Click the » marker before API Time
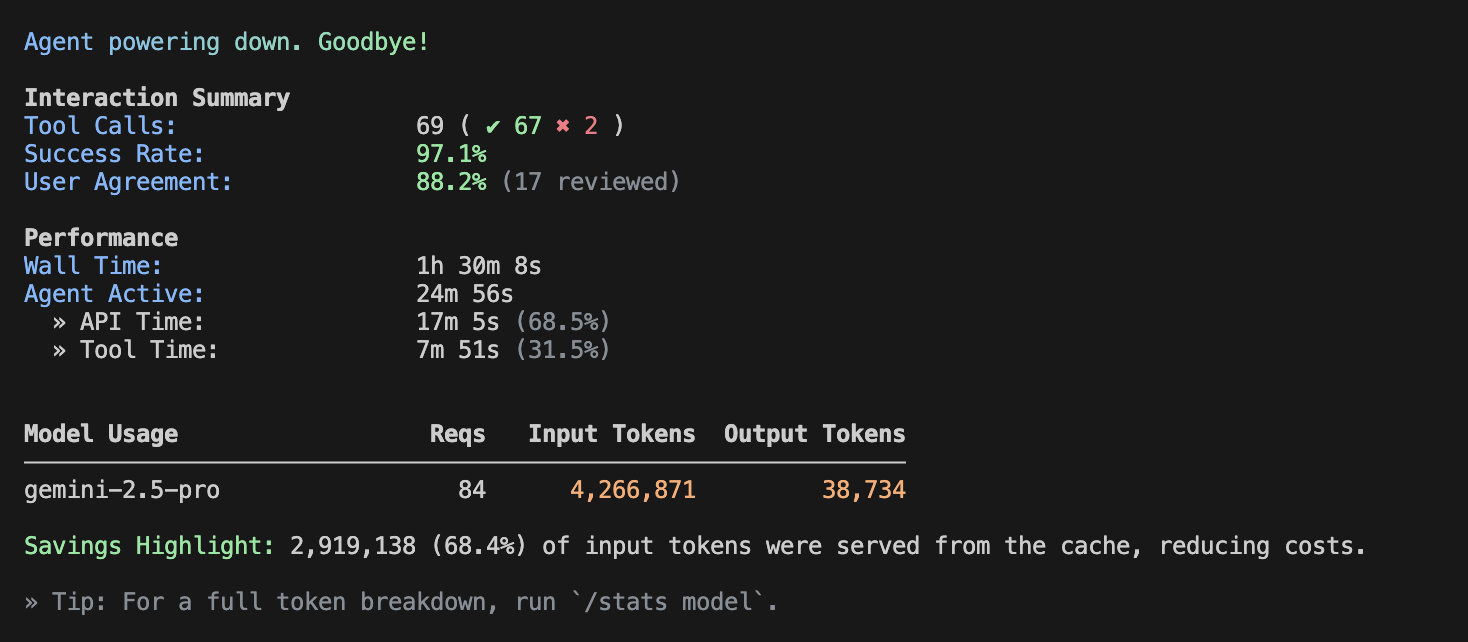The width and height of the screenshot is (1468, 642). tap(60, 322)
